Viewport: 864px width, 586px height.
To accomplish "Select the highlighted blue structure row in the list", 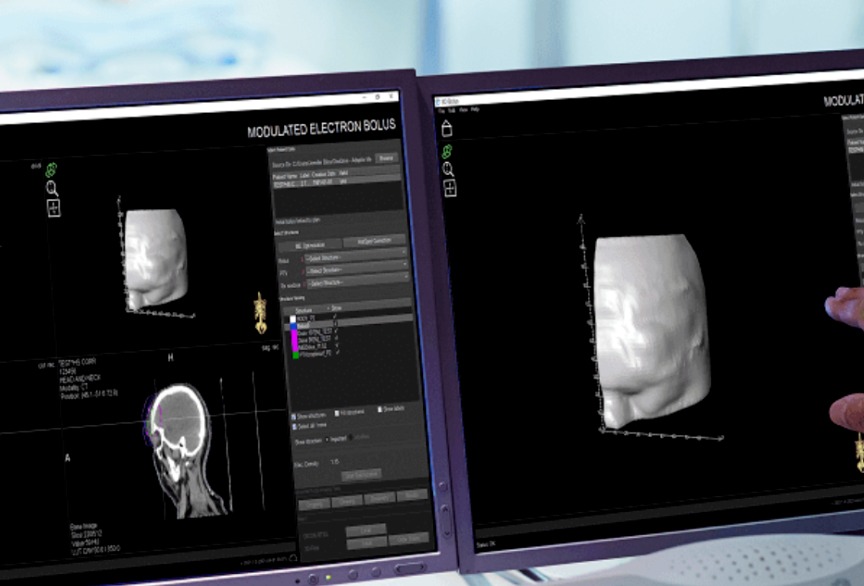I will [x=349, y=324].
